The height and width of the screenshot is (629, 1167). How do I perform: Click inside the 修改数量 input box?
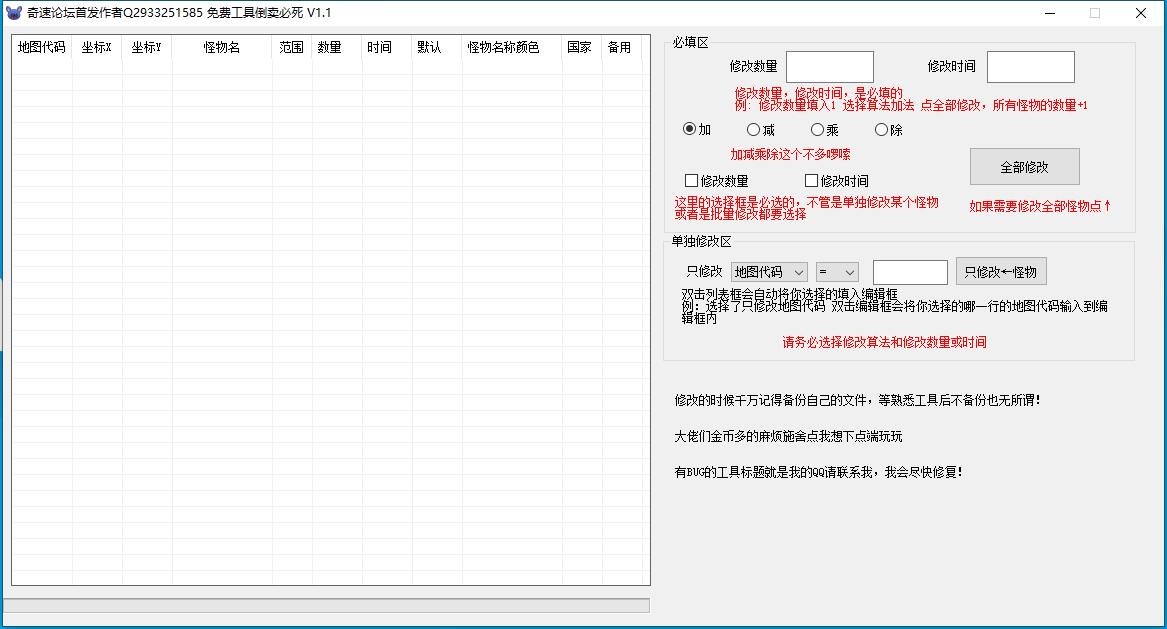pos(829,66)
